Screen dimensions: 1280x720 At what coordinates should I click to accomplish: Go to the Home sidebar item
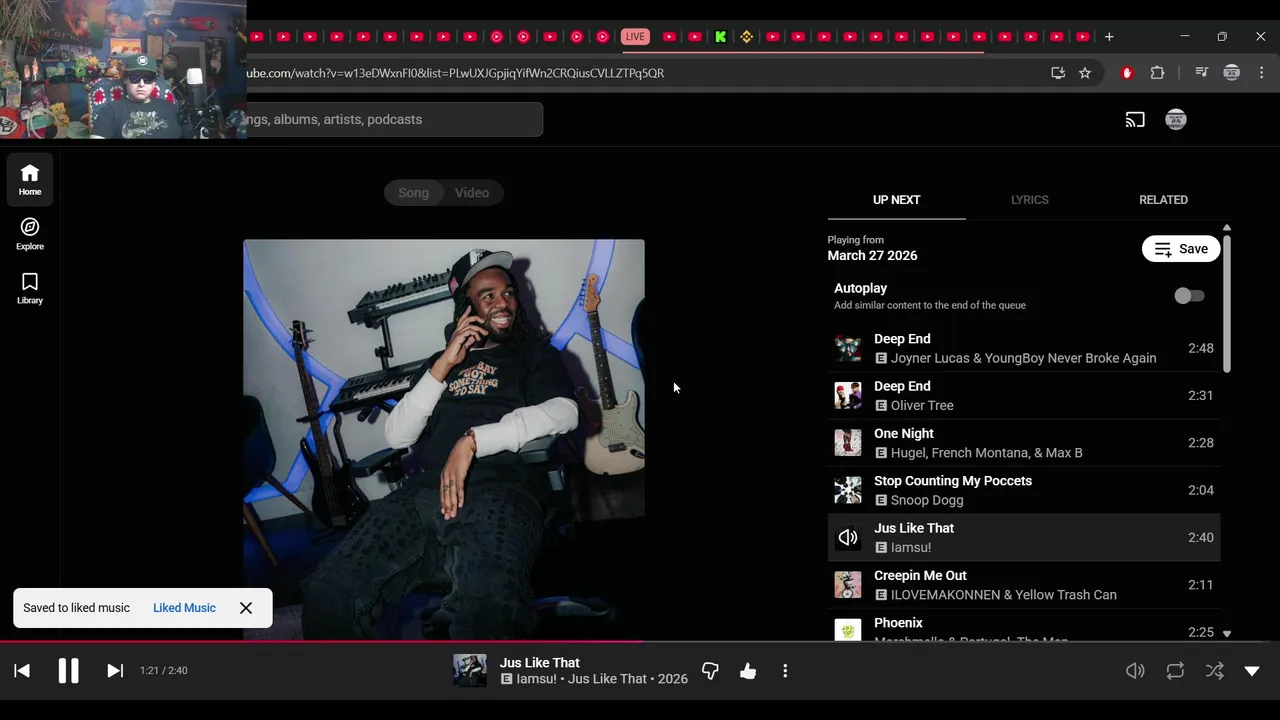[29, 179]
